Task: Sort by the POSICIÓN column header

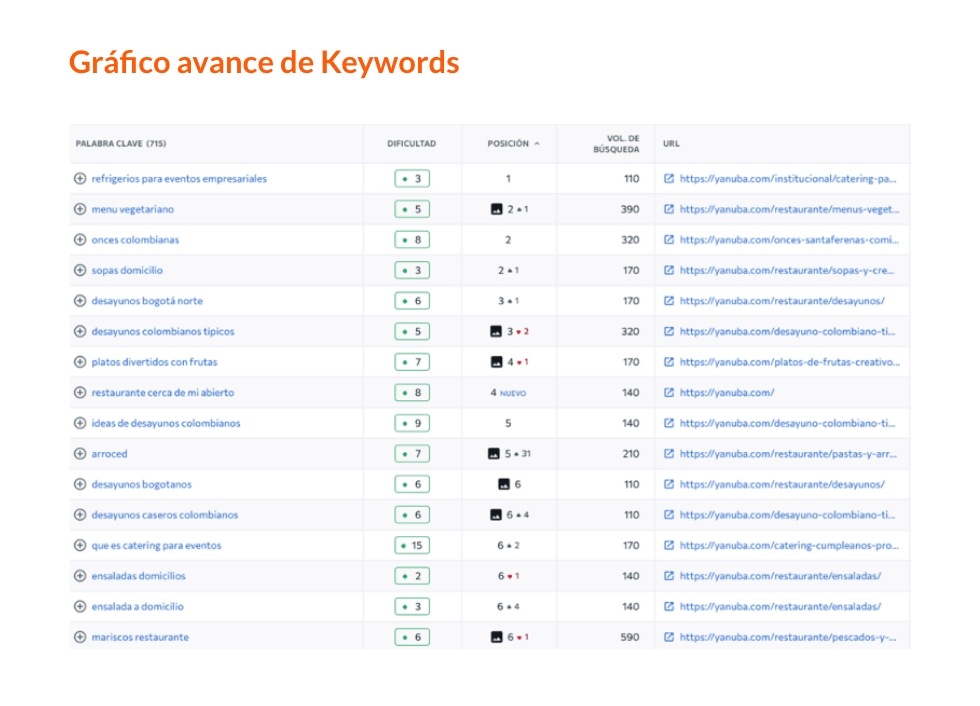Action: click(x=513, y=144)
